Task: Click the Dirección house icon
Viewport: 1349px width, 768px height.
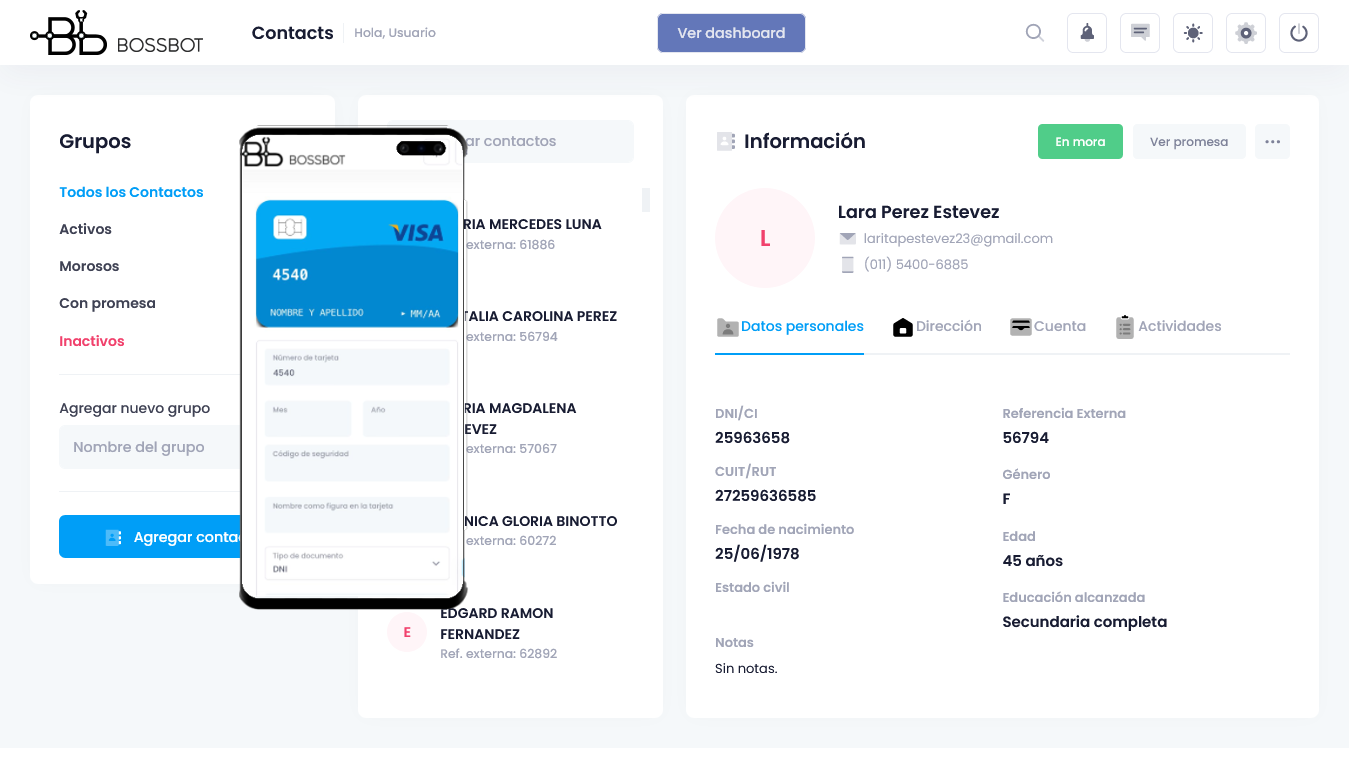Action: click(x=902, y=327)
